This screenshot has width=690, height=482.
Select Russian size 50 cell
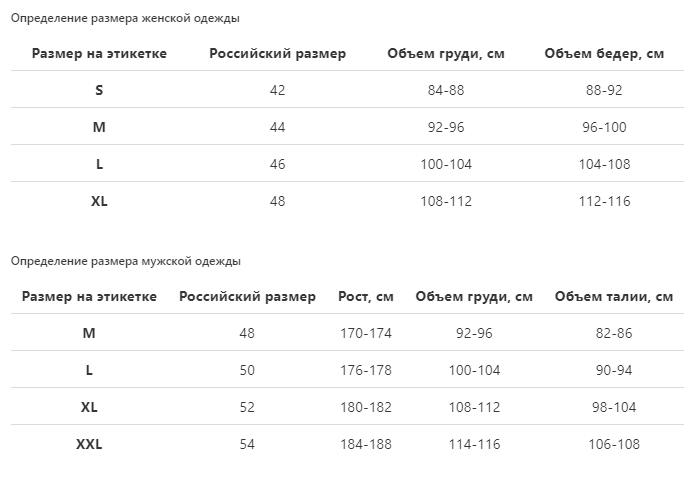tap(247, 370)
